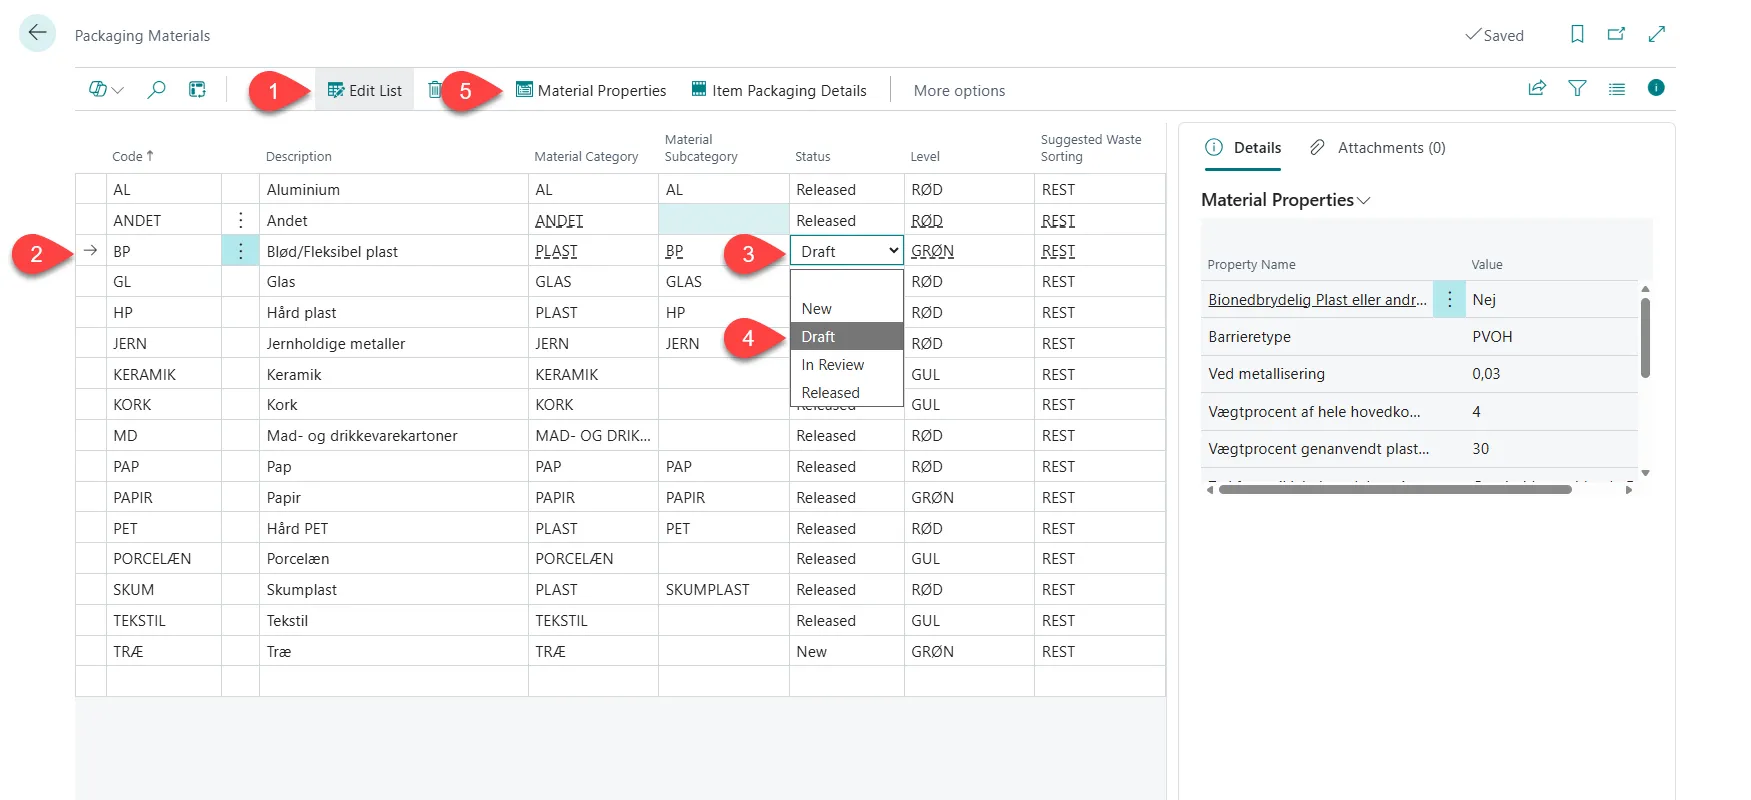Open the list view layout icon
The image size is (1751, 800).
1617,88
